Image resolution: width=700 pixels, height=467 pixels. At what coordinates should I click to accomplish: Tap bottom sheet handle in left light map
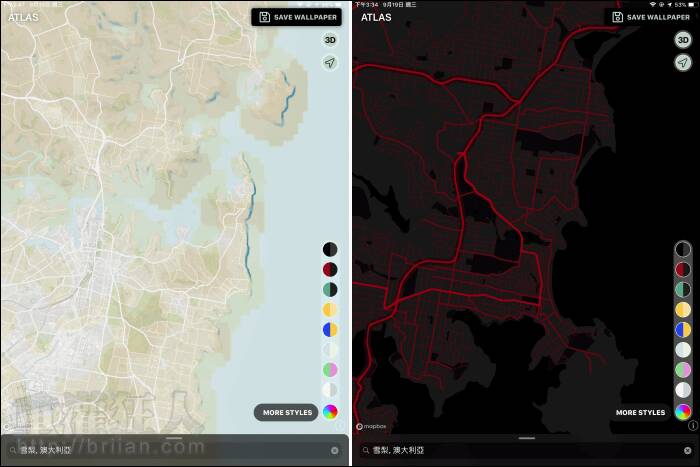[x=174, y=438]
